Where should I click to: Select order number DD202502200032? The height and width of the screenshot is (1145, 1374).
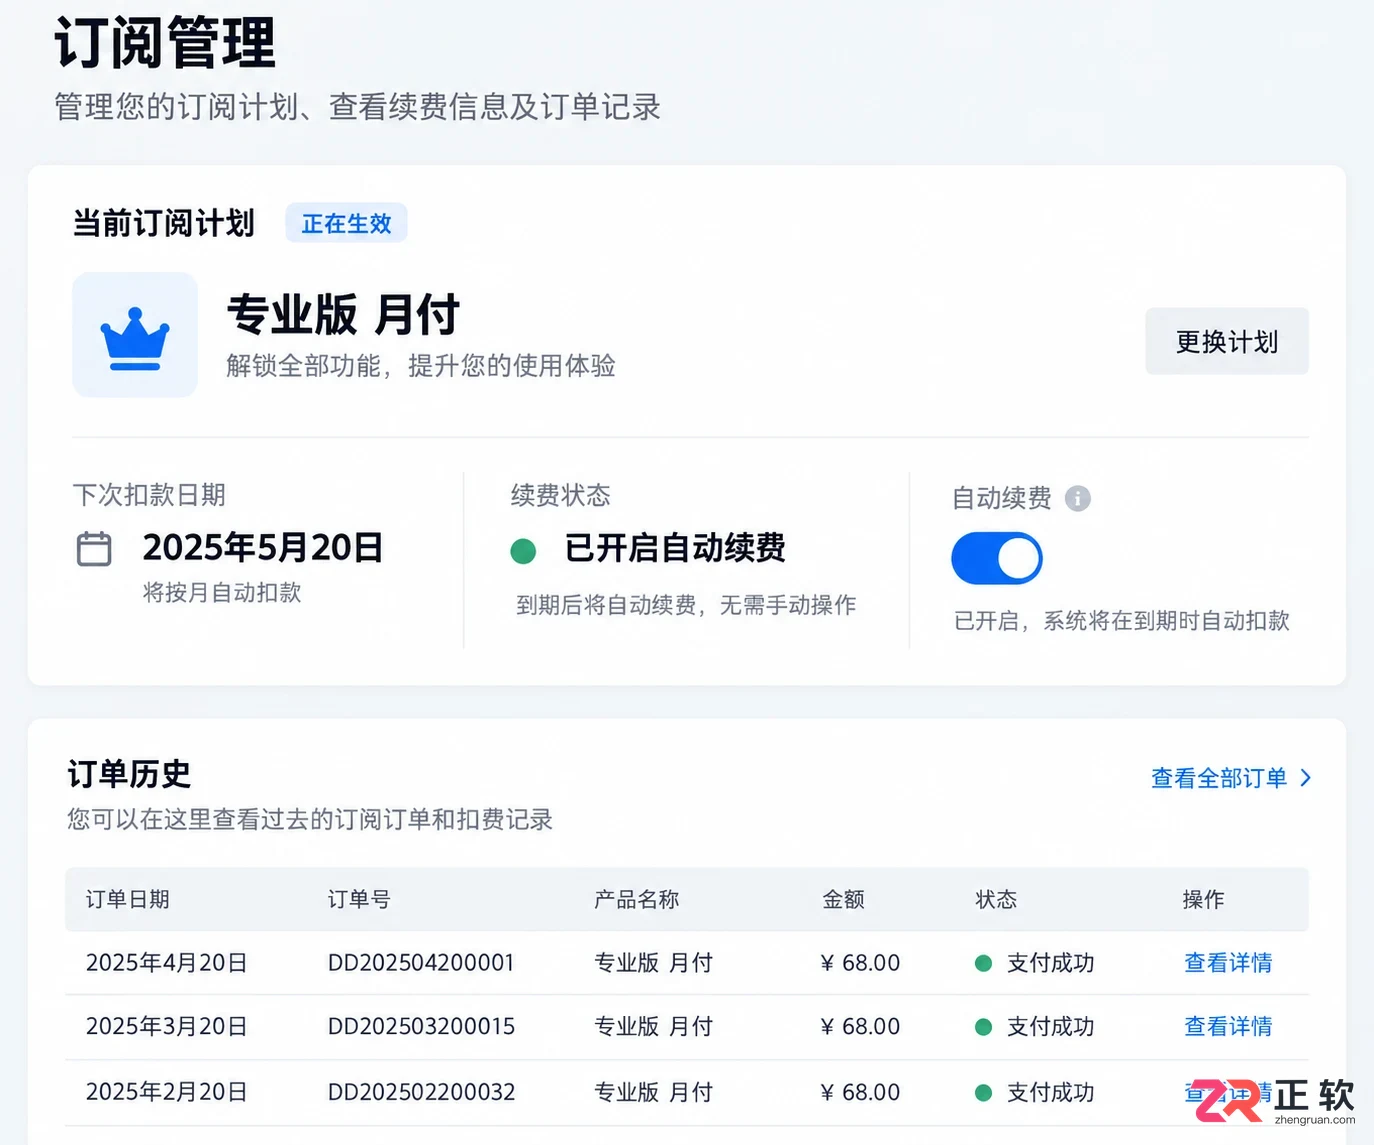coord(421,1092)
